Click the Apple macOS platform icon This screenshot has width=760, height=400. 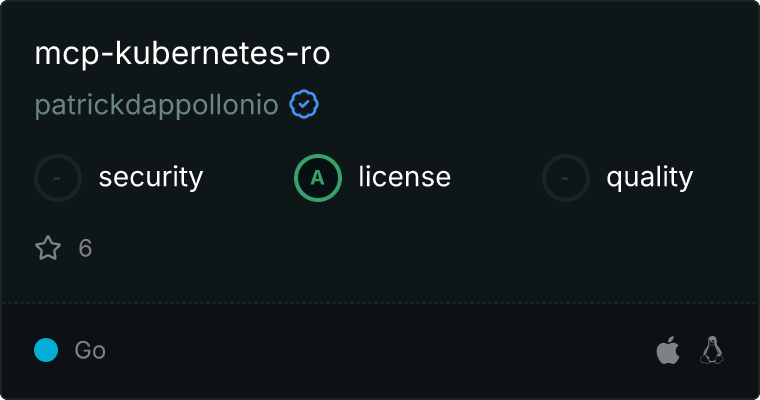[667, 350]
